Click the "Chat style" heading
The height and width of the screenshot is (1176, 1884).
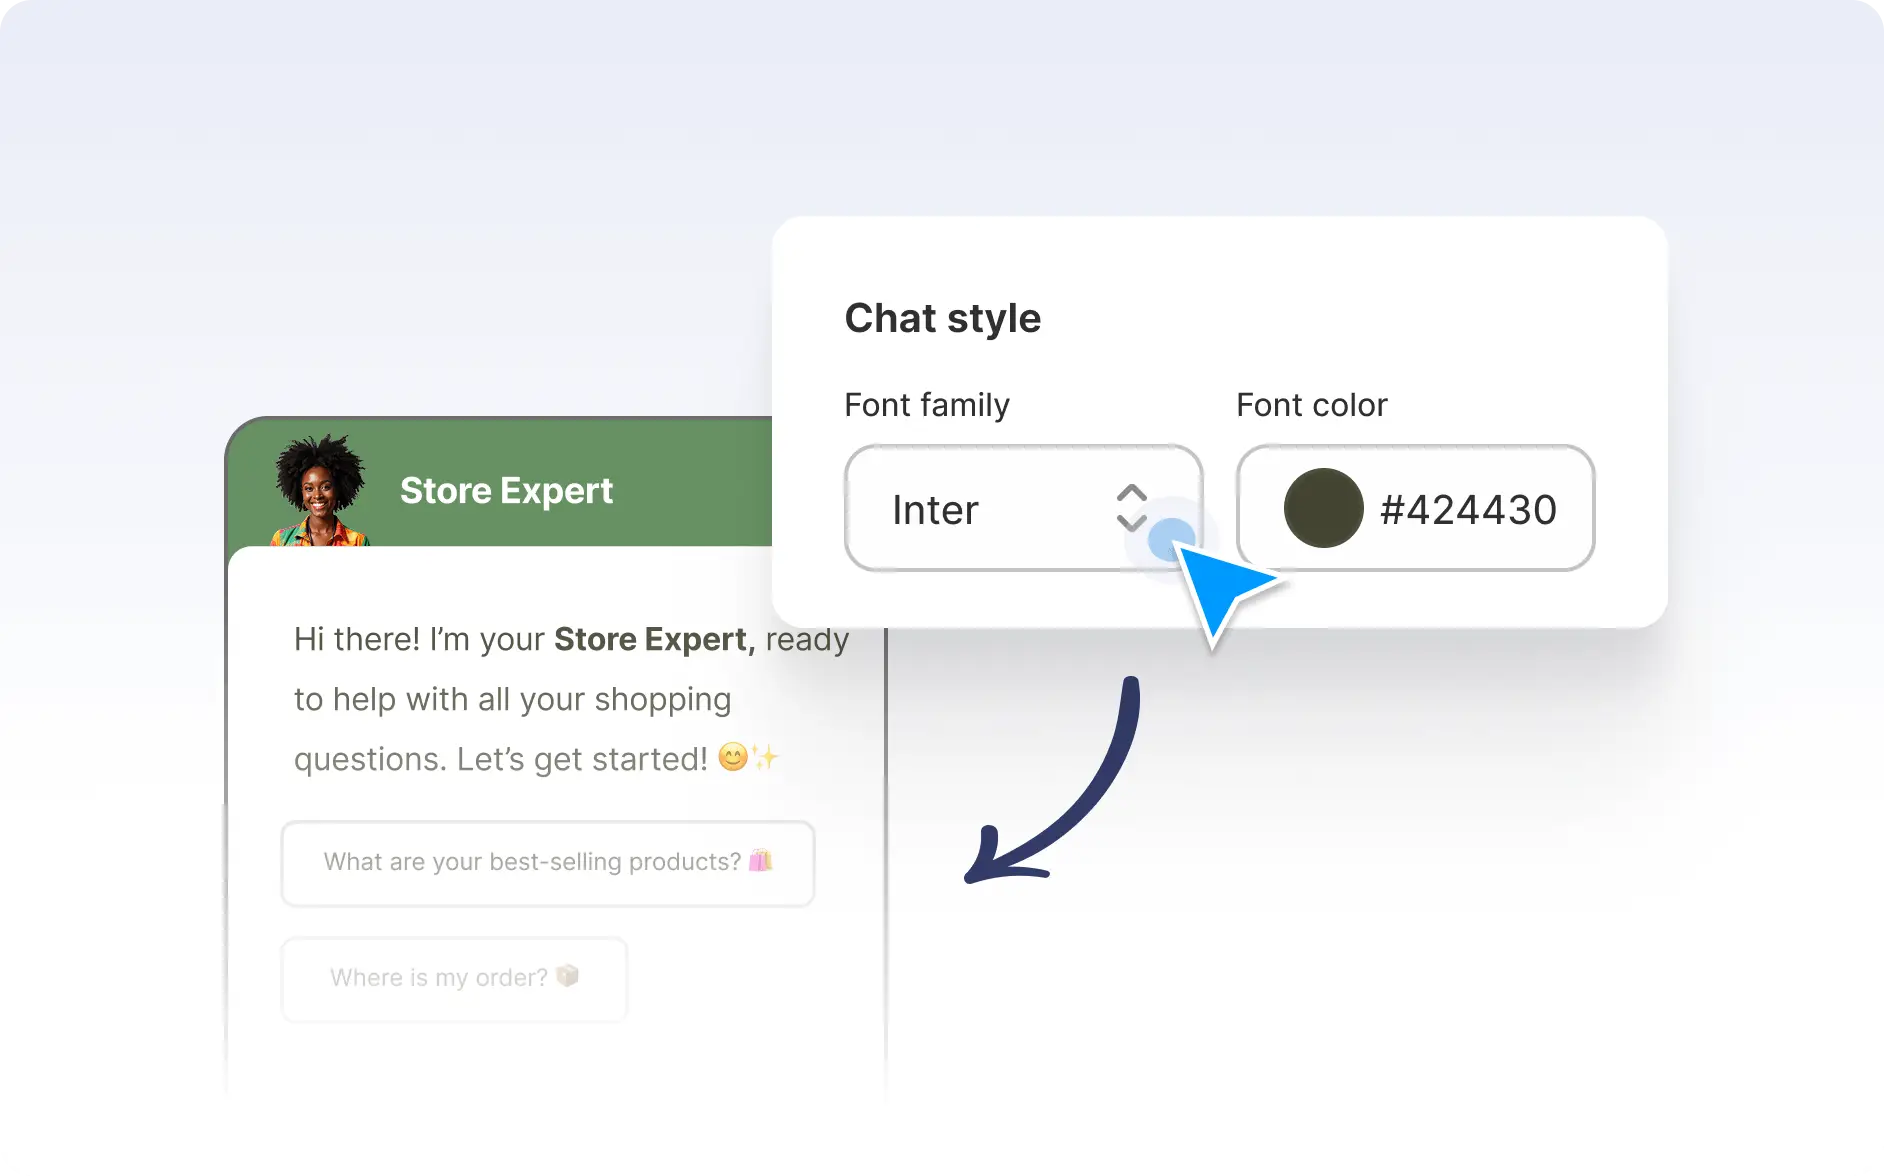(x=942, y=319)
